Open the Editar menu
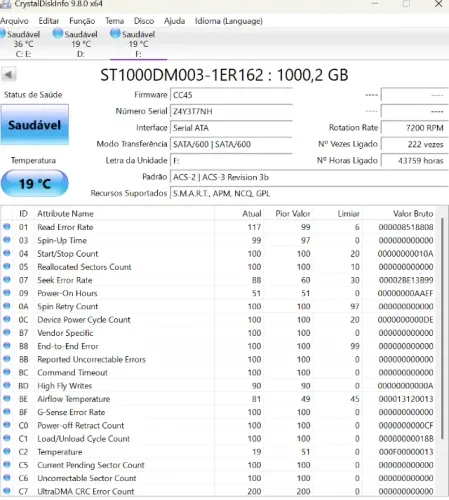Screen dimensions: 449x500 point(49,21)
